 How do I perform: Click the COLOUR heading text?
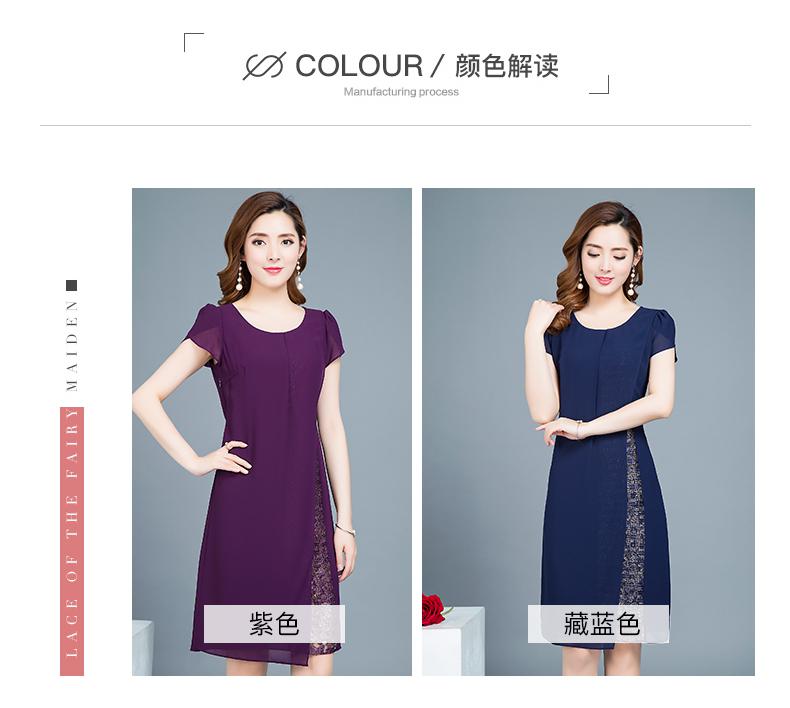tap(359, 66)
